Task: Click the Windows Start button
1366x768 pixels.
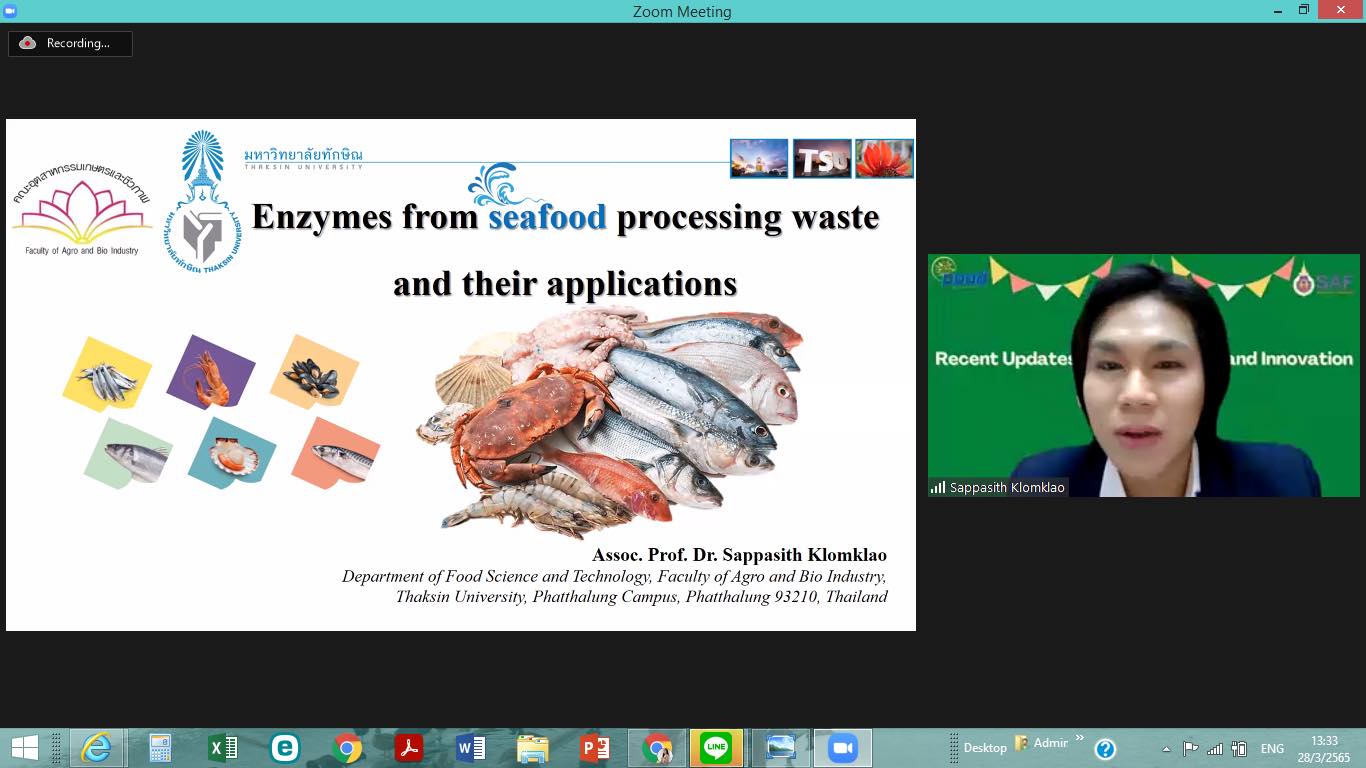Action: click(x=24, y=748)
